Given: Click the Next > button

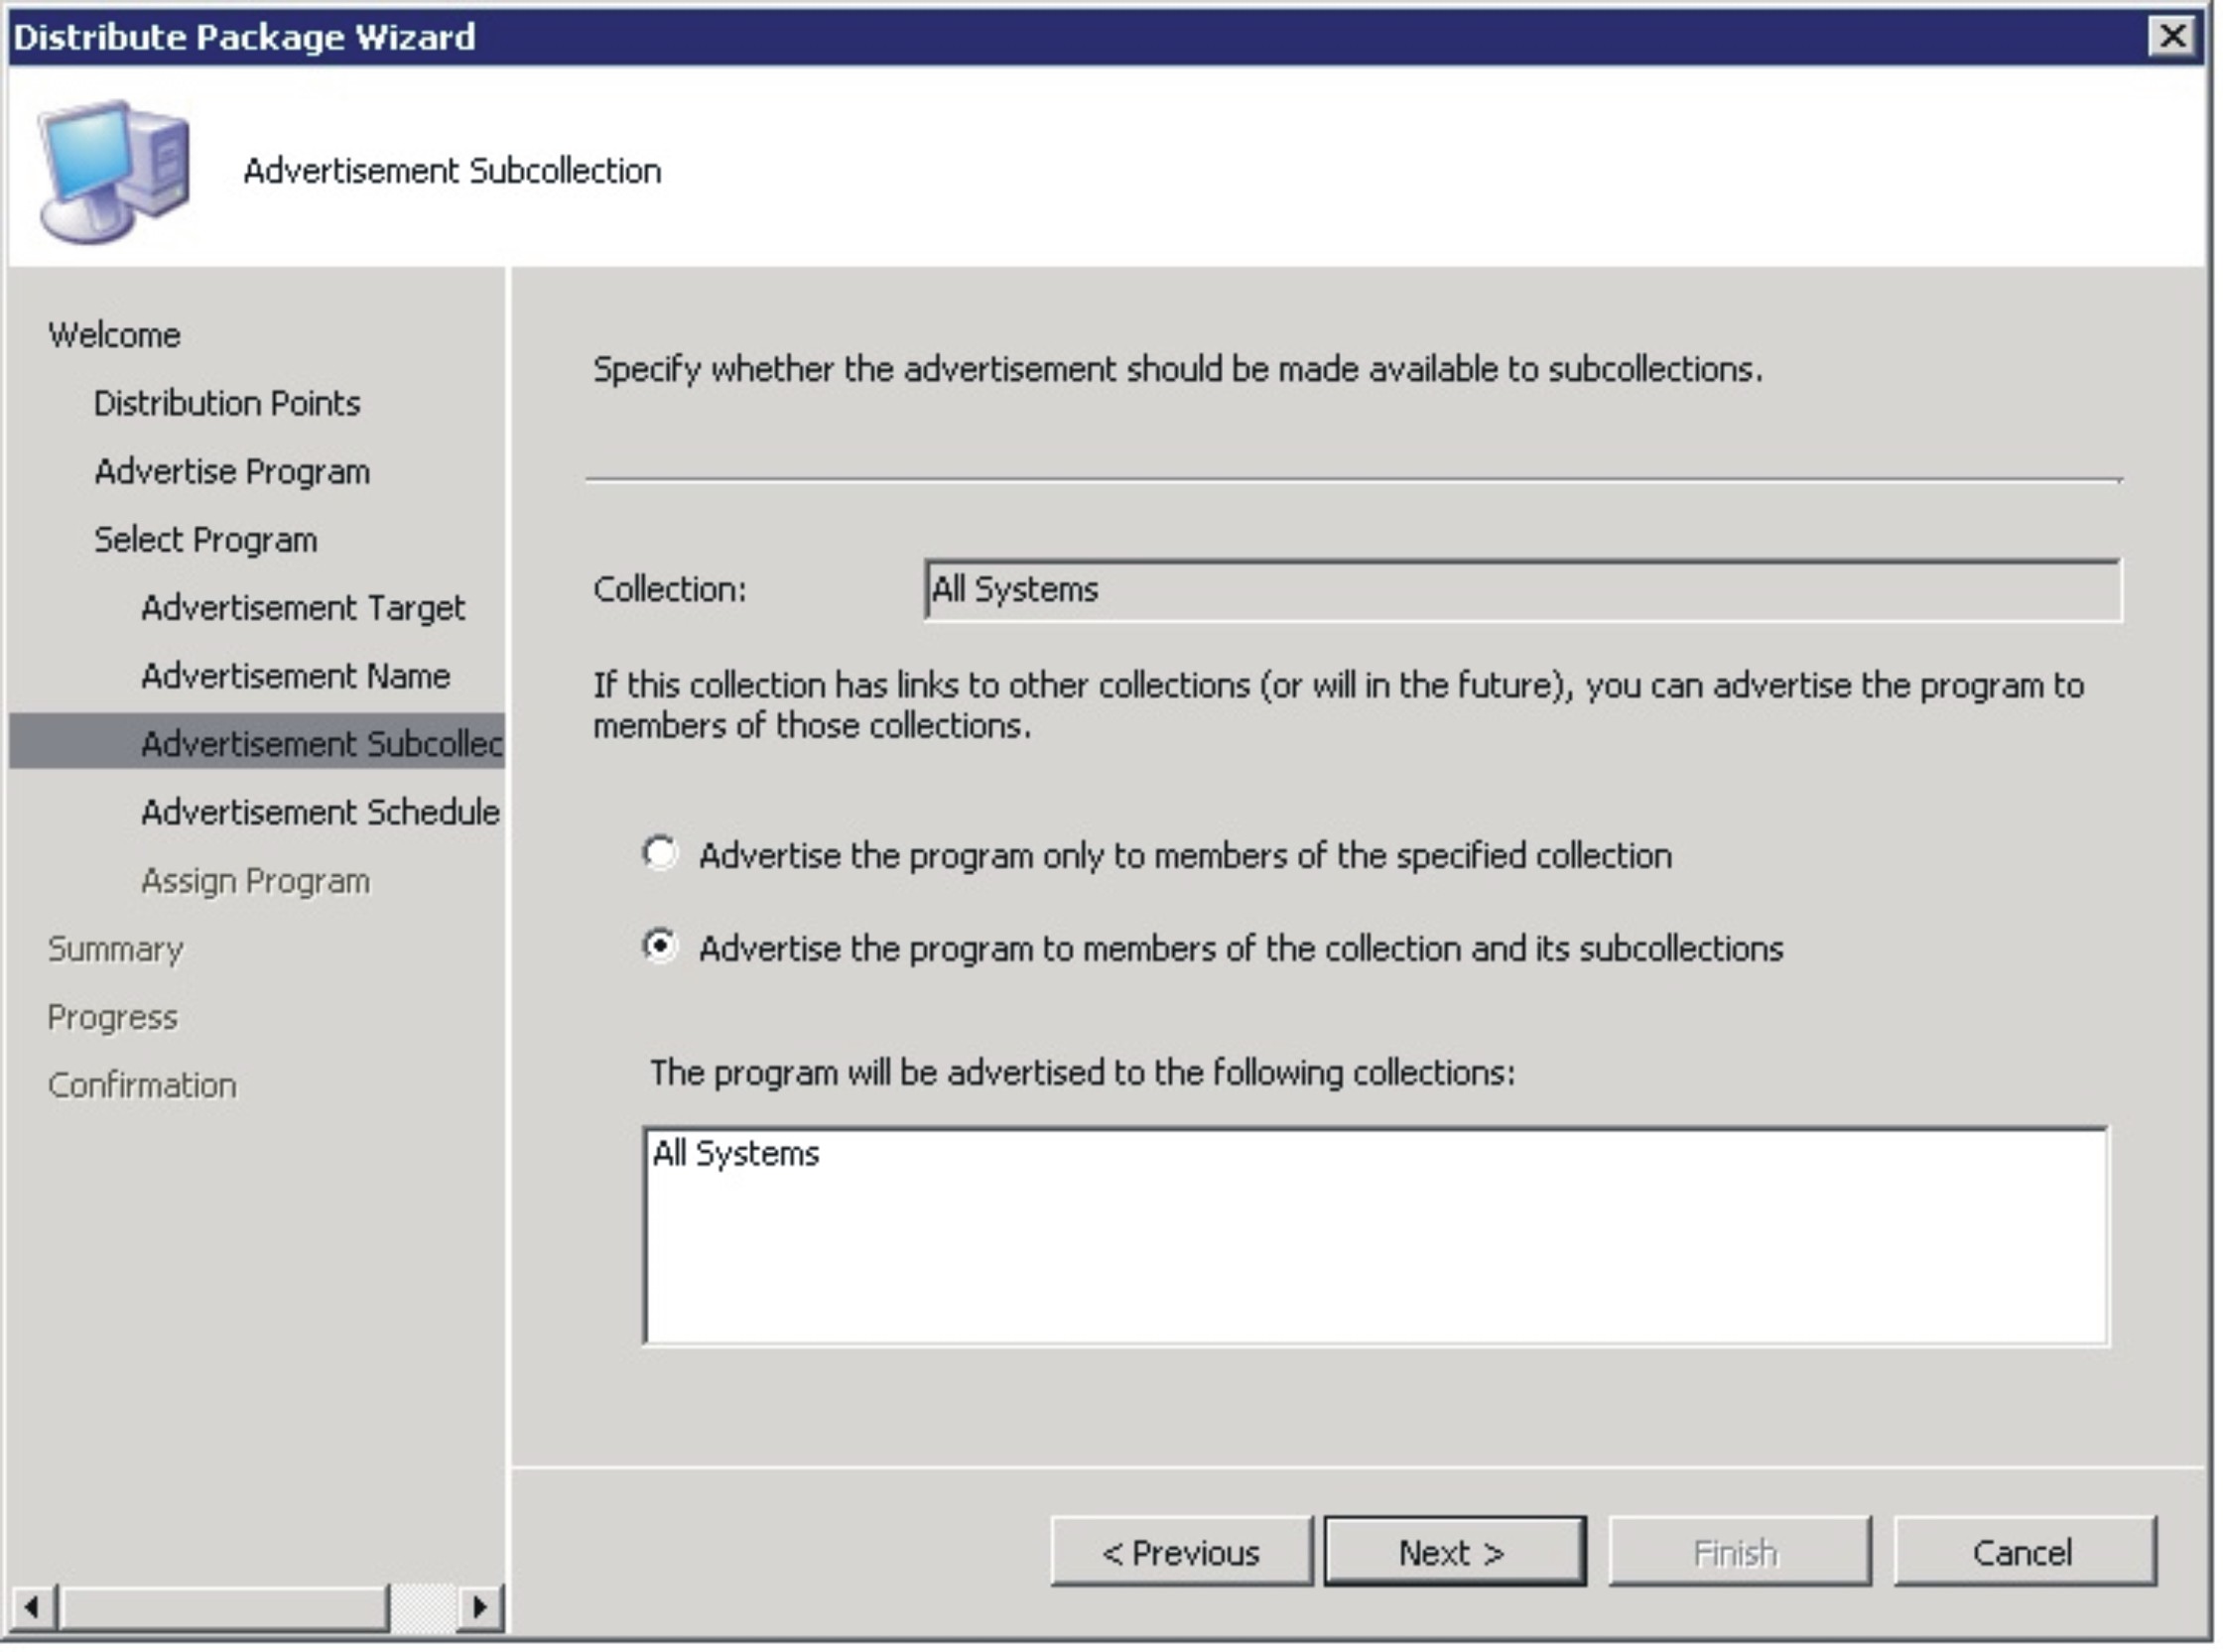Looking at the screenshot, I should (x=1455, y=1551).
